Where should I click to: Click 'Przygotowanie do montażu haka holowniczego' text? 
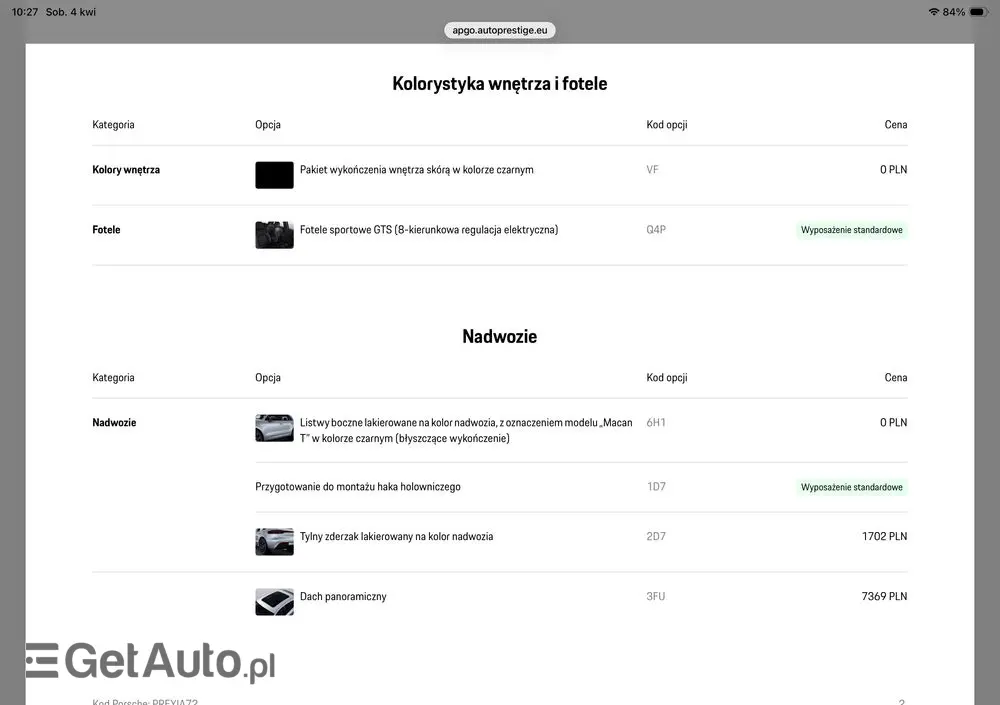[x=358, y=487]
